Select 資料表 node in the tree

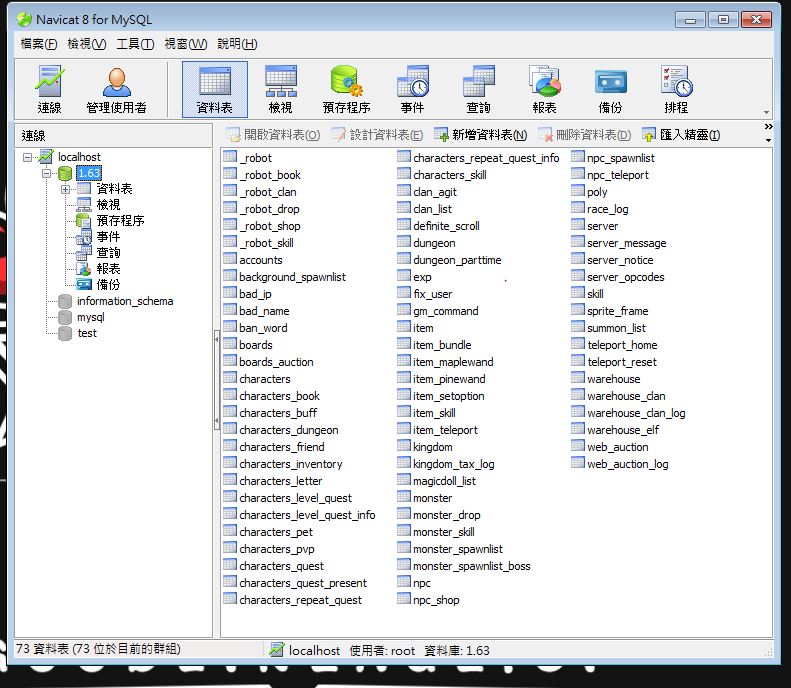click(114, 189)
